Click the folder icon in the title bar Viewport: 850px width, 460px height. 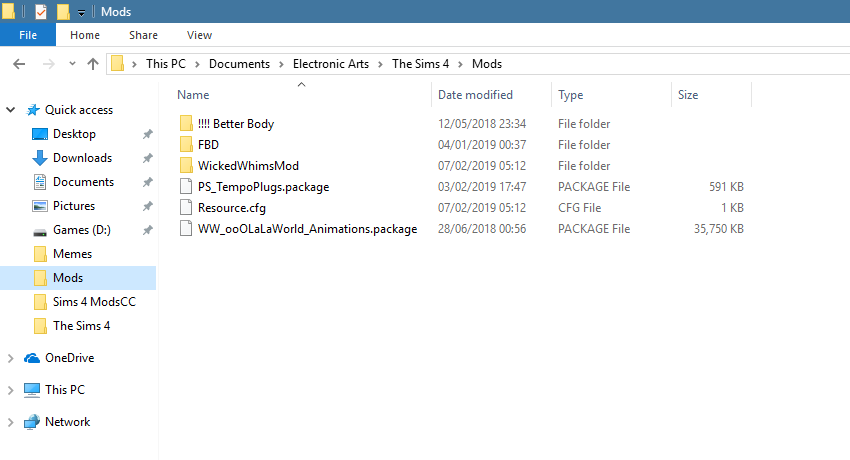(8, 11)
